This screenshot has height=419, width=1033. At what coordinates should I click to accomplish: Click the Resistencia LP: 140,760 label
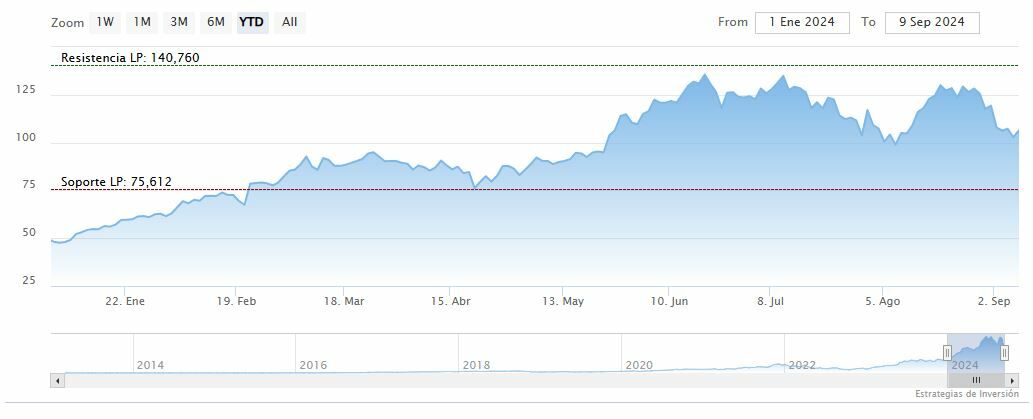tap(130, 58)
